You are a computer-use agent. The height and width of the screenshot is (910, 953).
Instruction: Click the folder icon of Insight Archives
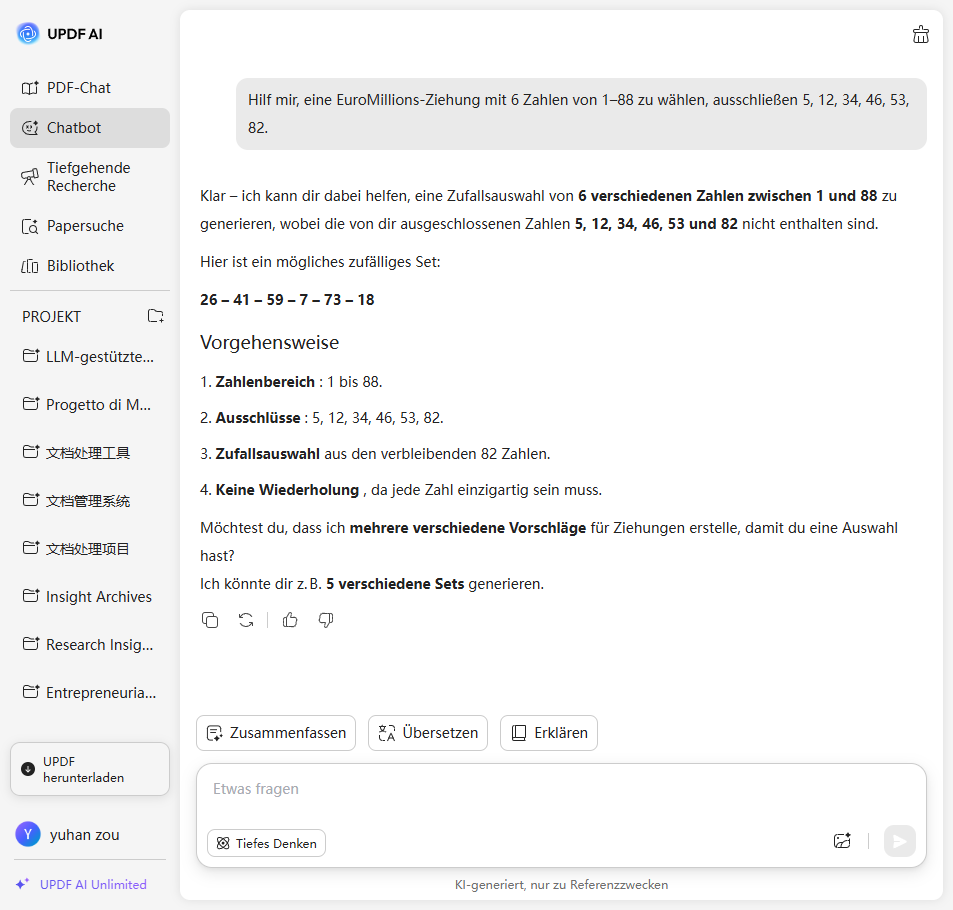[x=31, y=596]
